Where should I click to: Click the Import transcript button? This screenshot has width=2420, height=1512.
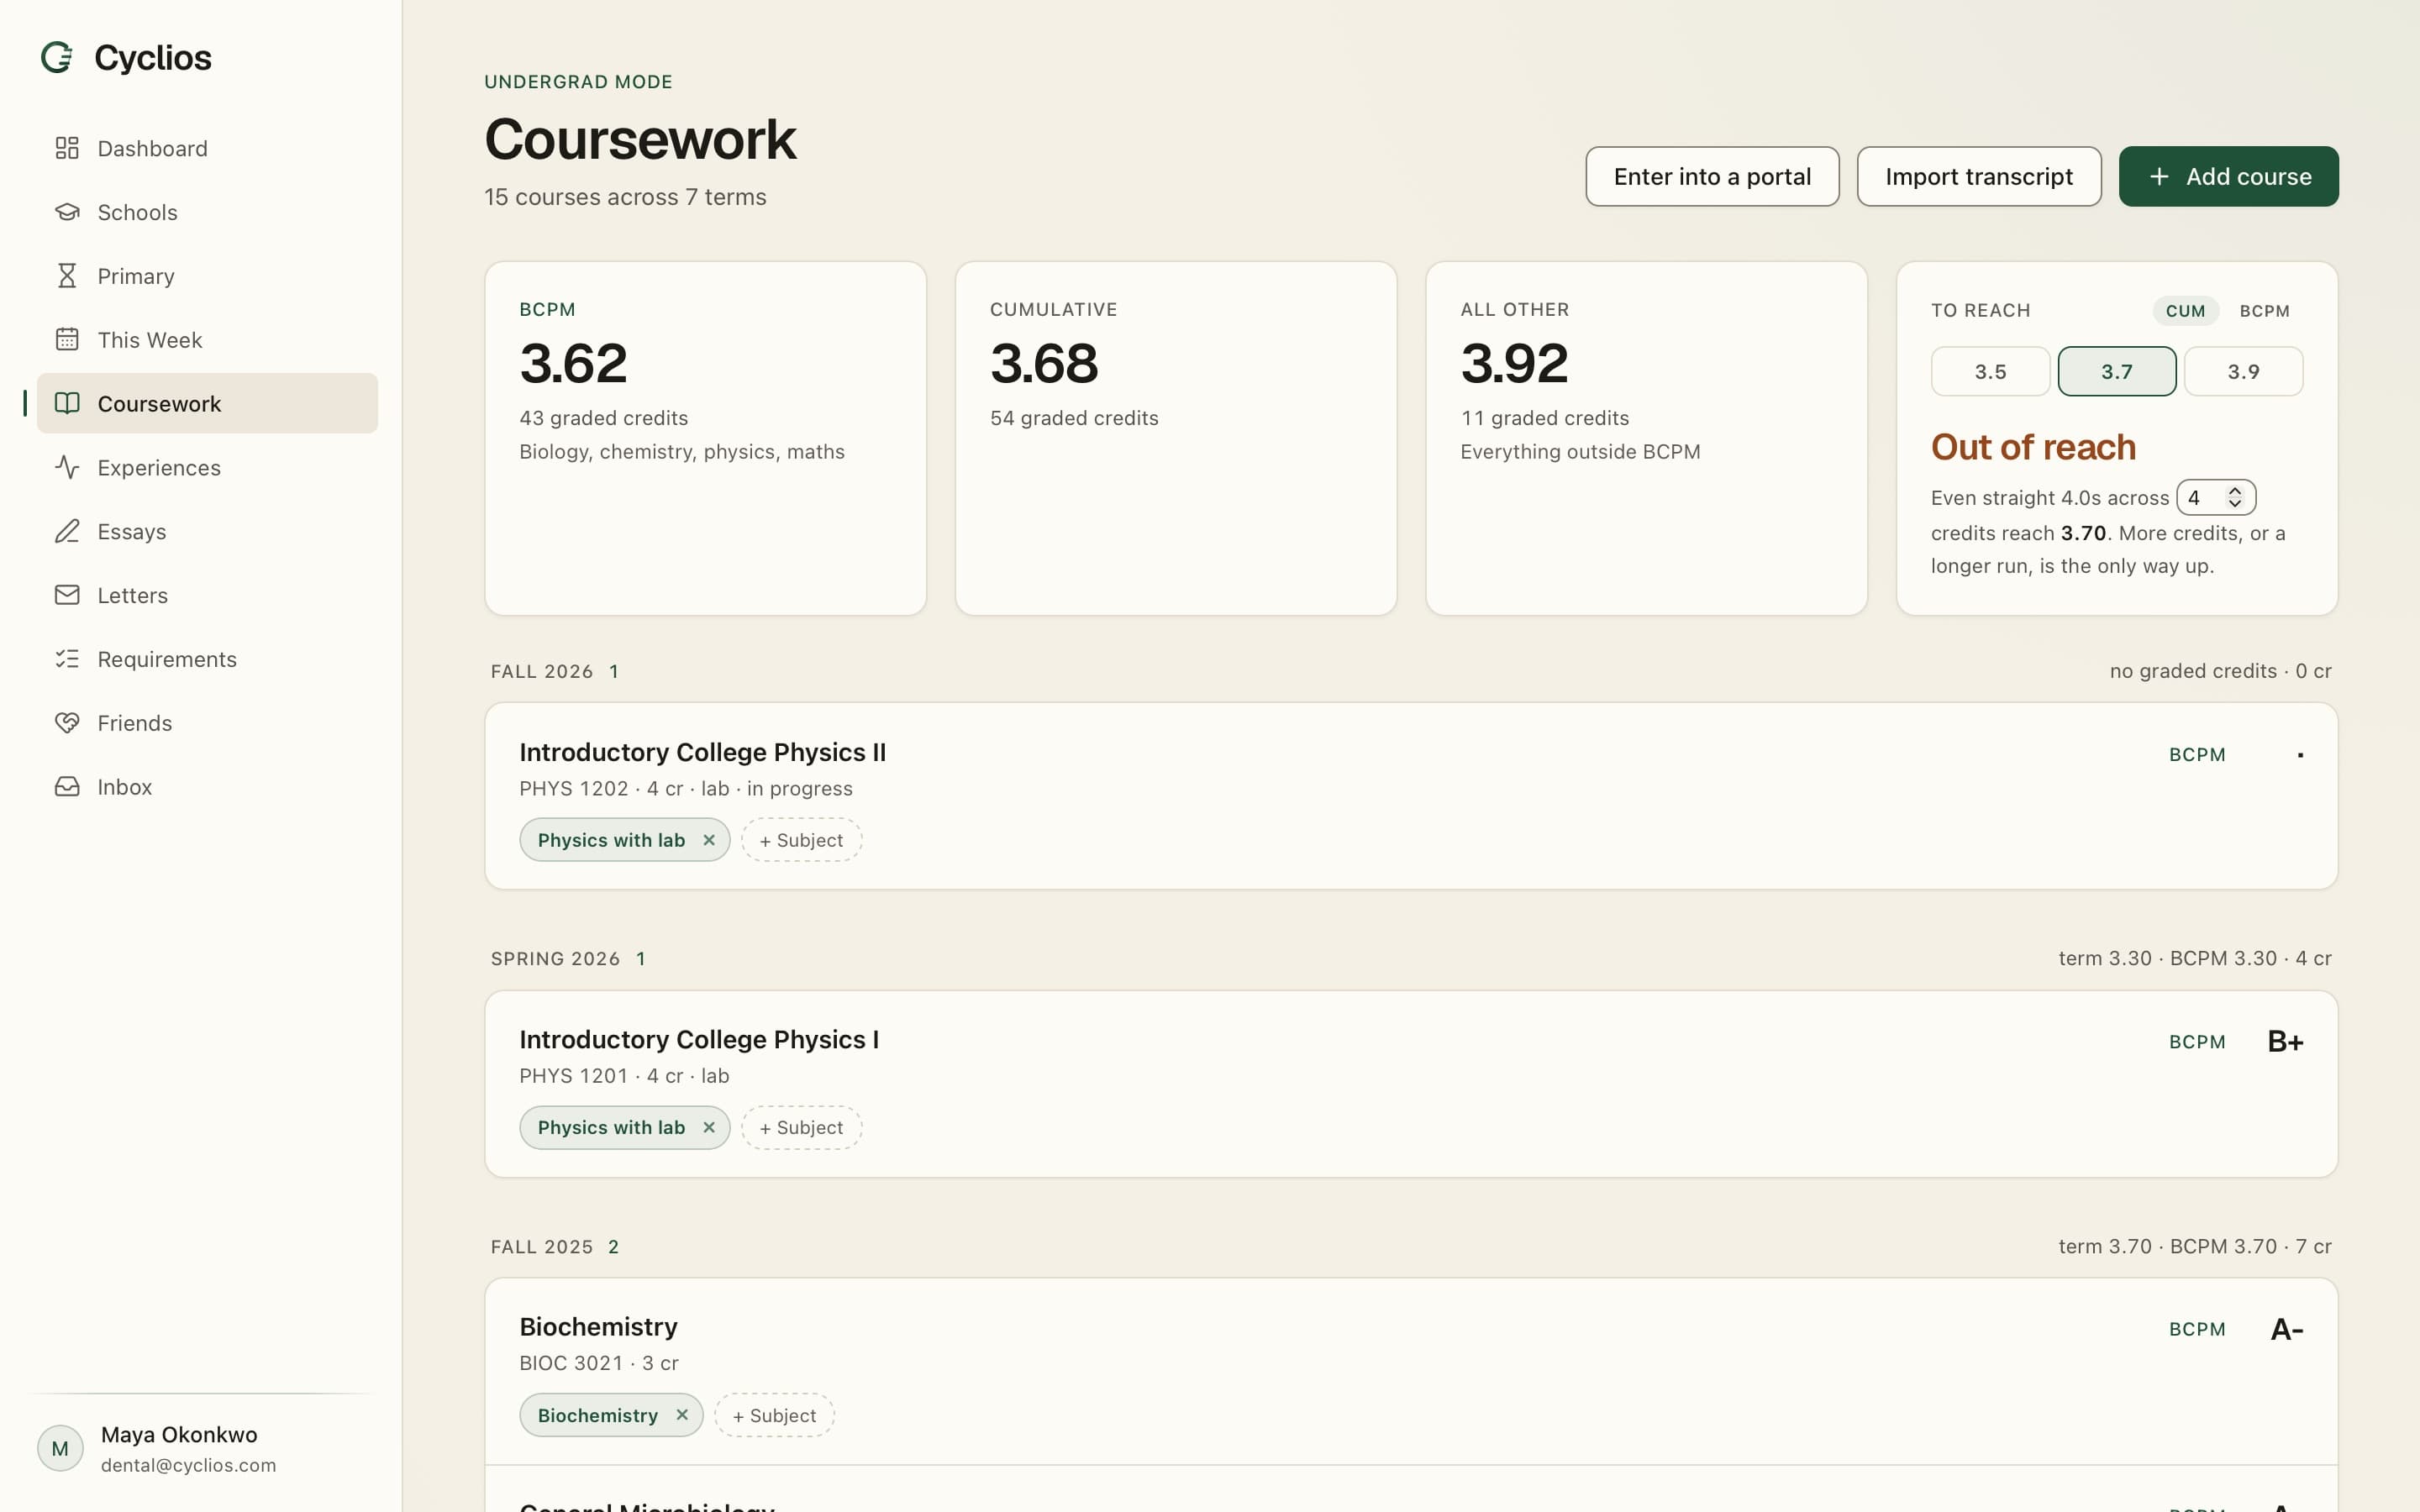pyautogui.click(x=1979, y=176)
